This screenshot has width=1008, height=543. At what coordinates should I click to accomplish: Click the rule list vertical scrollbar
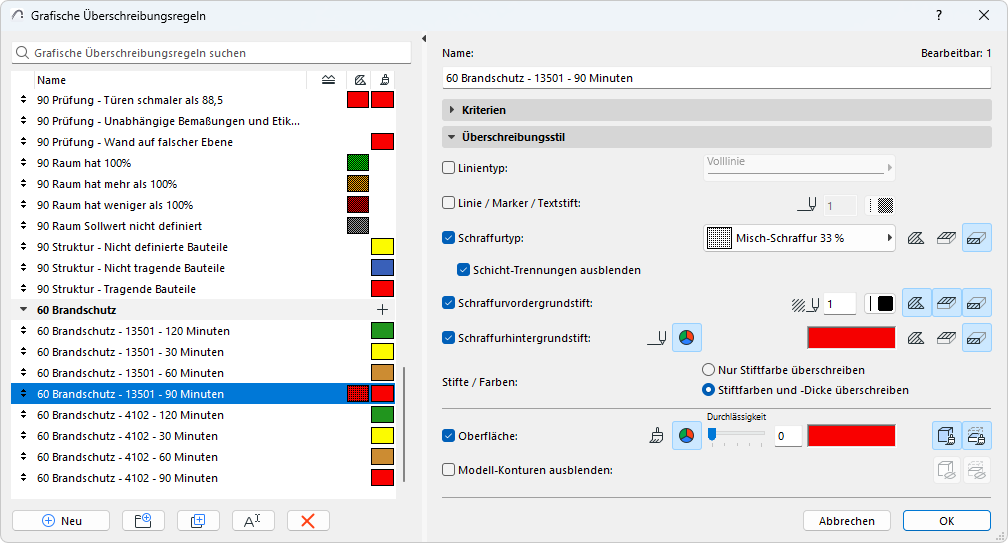click(x=404, y=424)
